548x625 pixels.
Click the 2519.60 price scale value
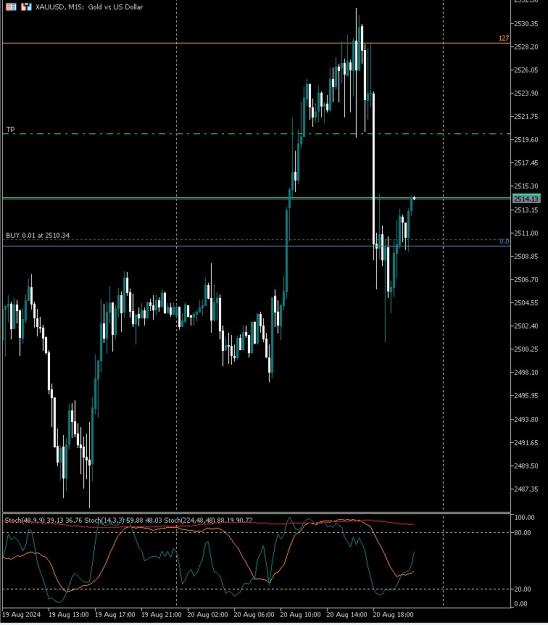(x=526, y=140)
